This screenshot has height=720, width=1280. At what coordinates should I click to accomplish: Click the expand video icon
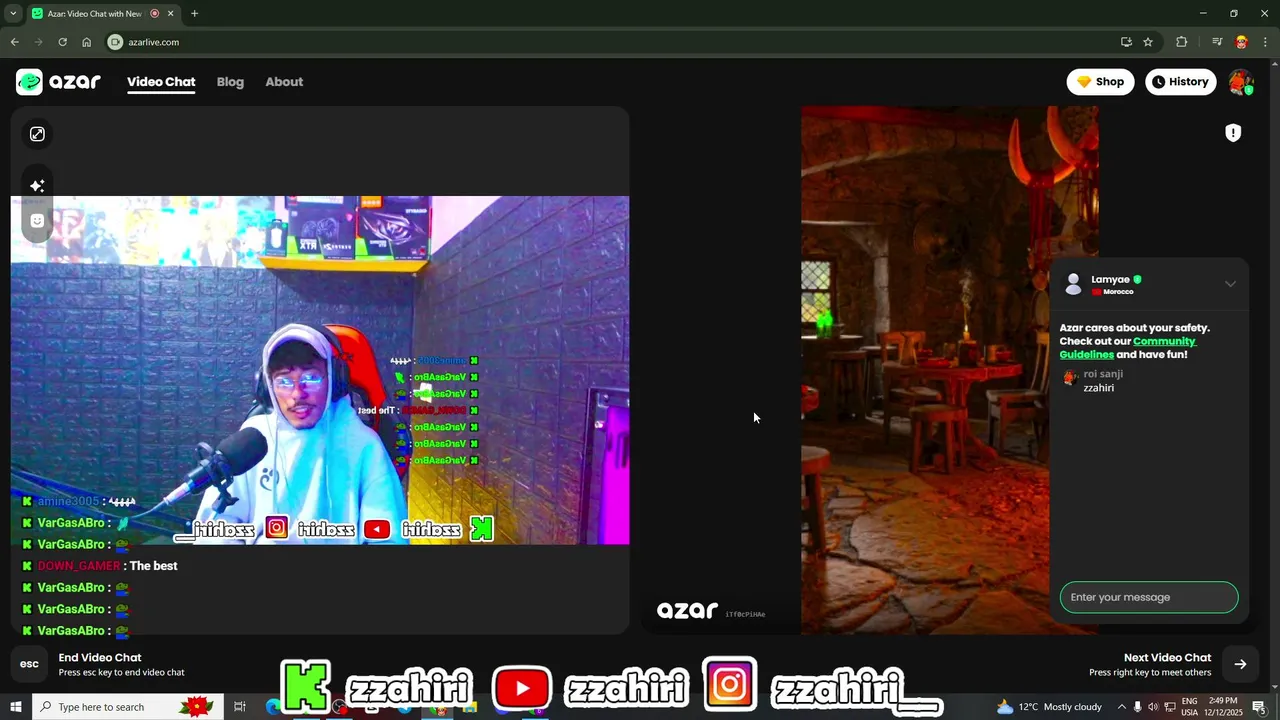[37, 134]
